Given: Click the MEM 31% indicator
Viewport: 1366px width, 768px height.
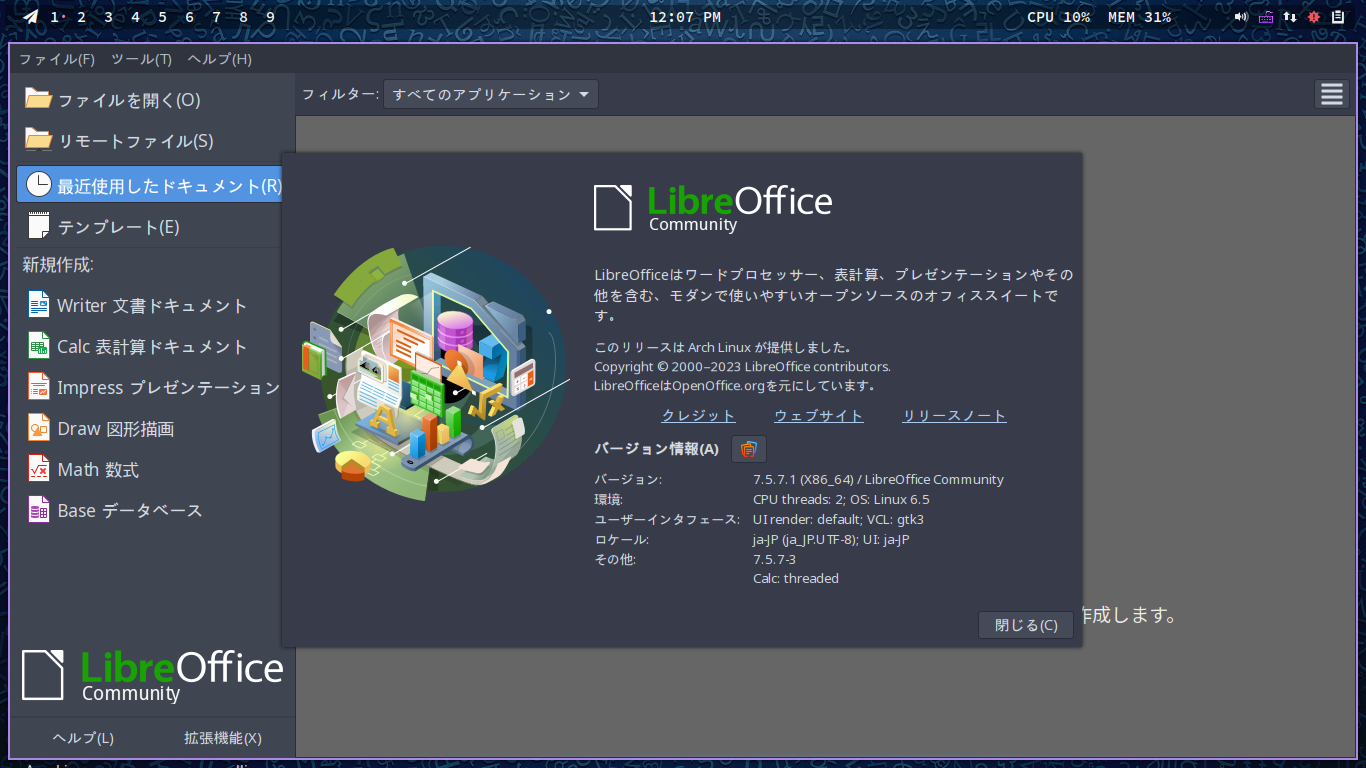Looking at the screenshot, I should (1139, 17).
